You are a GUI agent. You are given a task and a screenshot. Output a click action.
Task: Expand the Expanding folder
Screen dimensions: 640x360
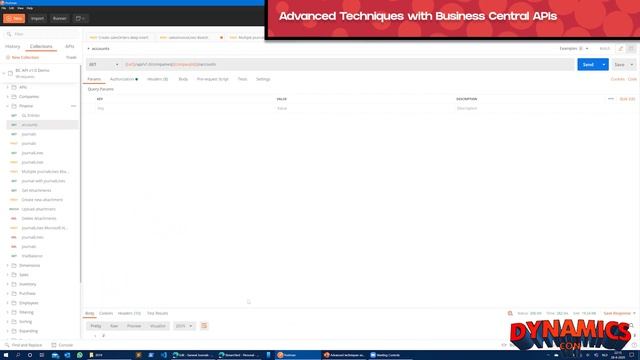[x=7, y=331]
